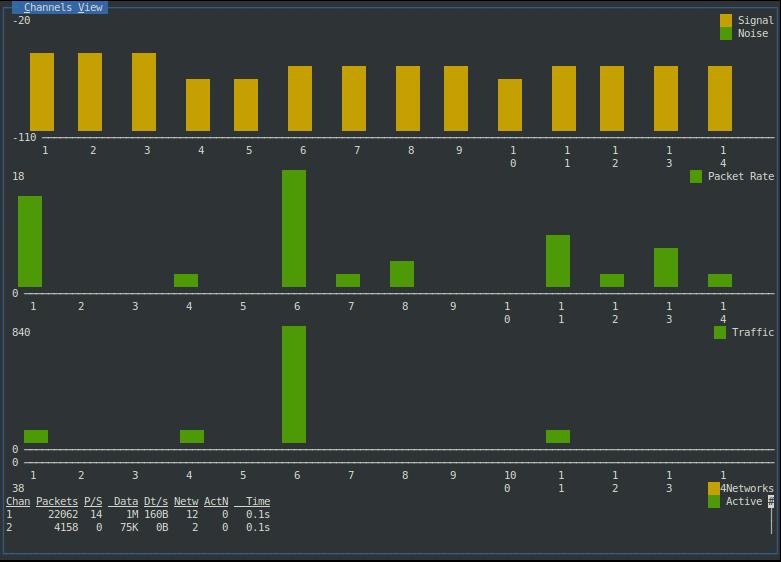Click the green Traffic legend swatch
The width and height of the screenshot is (781, 562).
720,332
